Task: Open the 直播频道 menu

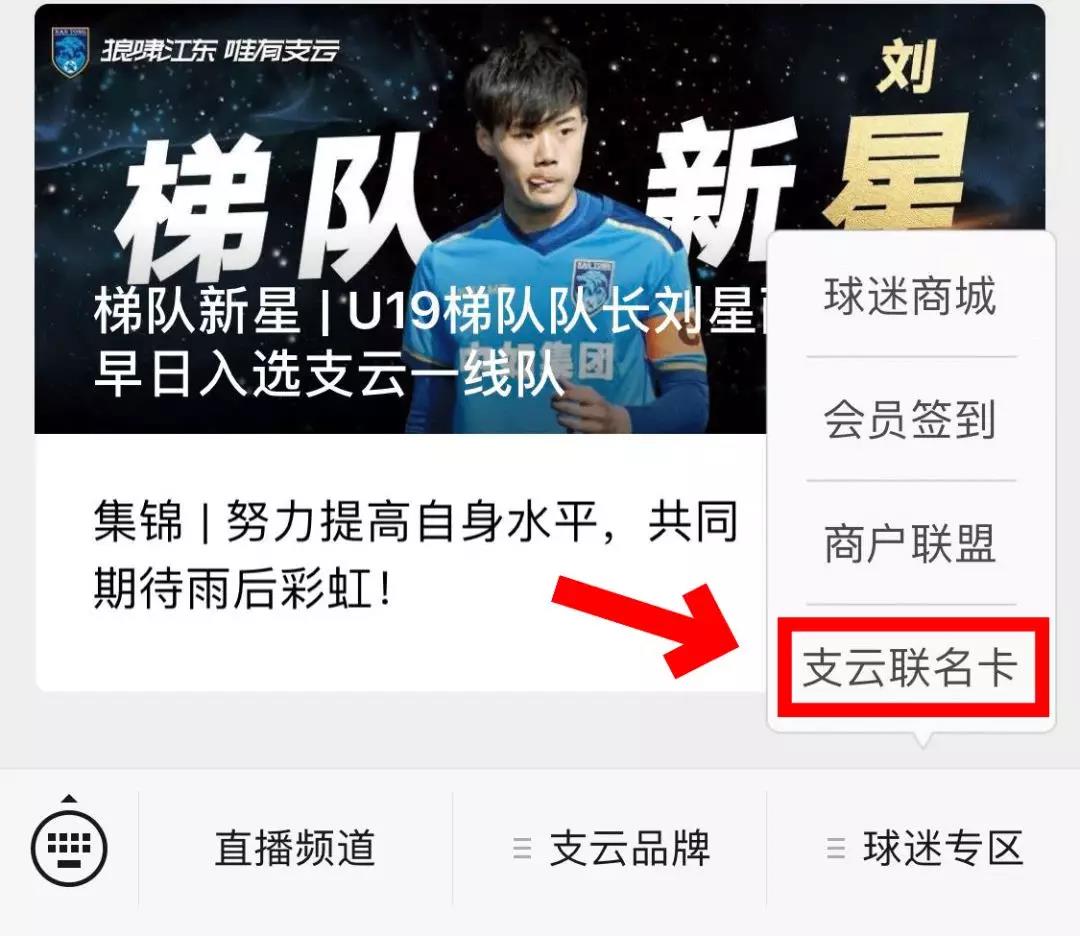Action: pos(295,848)
